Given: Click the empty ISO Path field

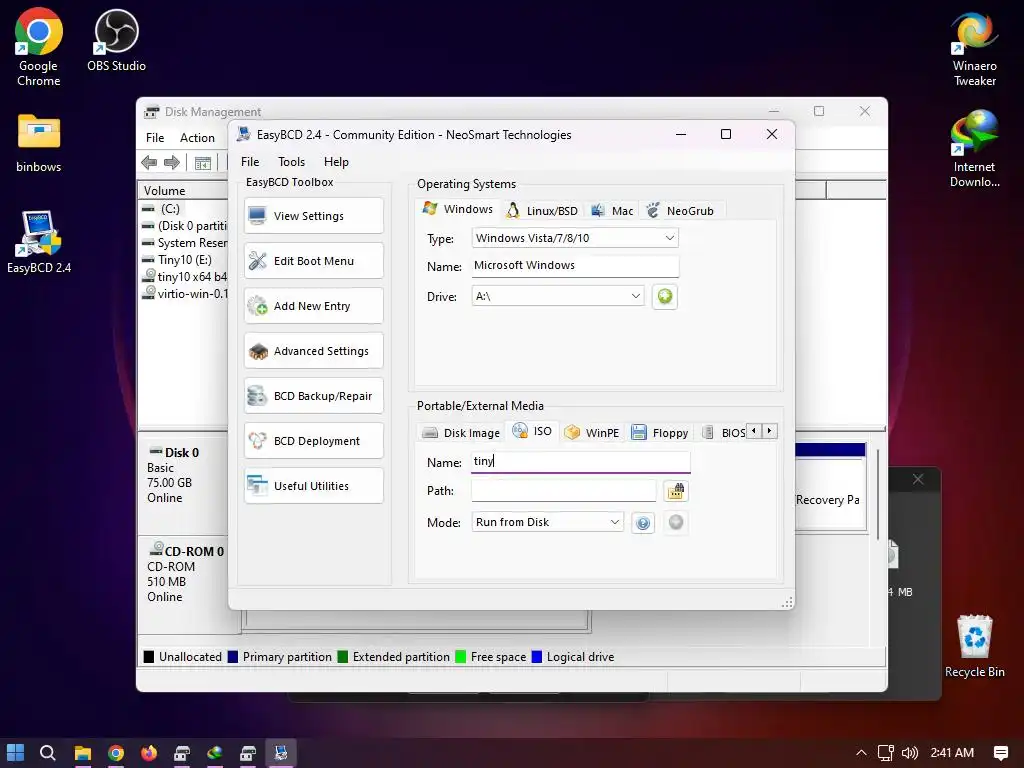Looking at the screenshot, I should point(564,490).
